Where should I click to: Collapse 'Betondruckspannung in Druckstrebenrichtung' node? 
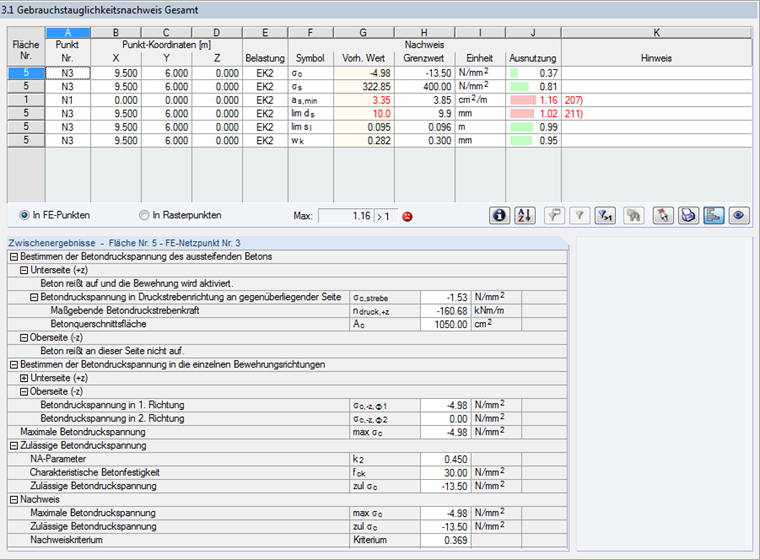(x=34, y=297)
